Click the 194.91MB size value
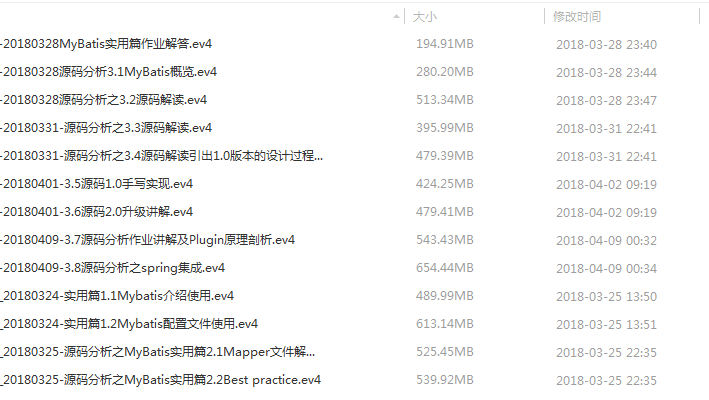The image size is (709, 400). pos(445,44)
